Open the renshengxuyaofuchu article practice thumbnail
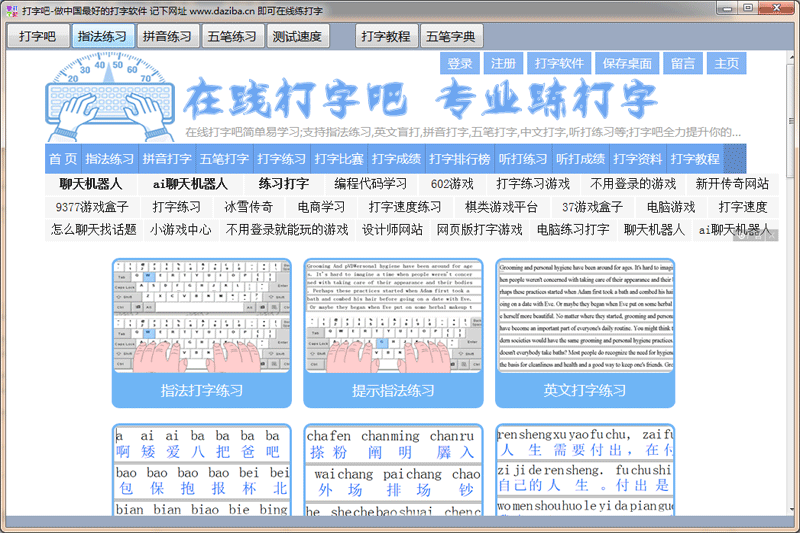Image resolution: width=800 pixels, height=533 pixels. pos(585,470)
